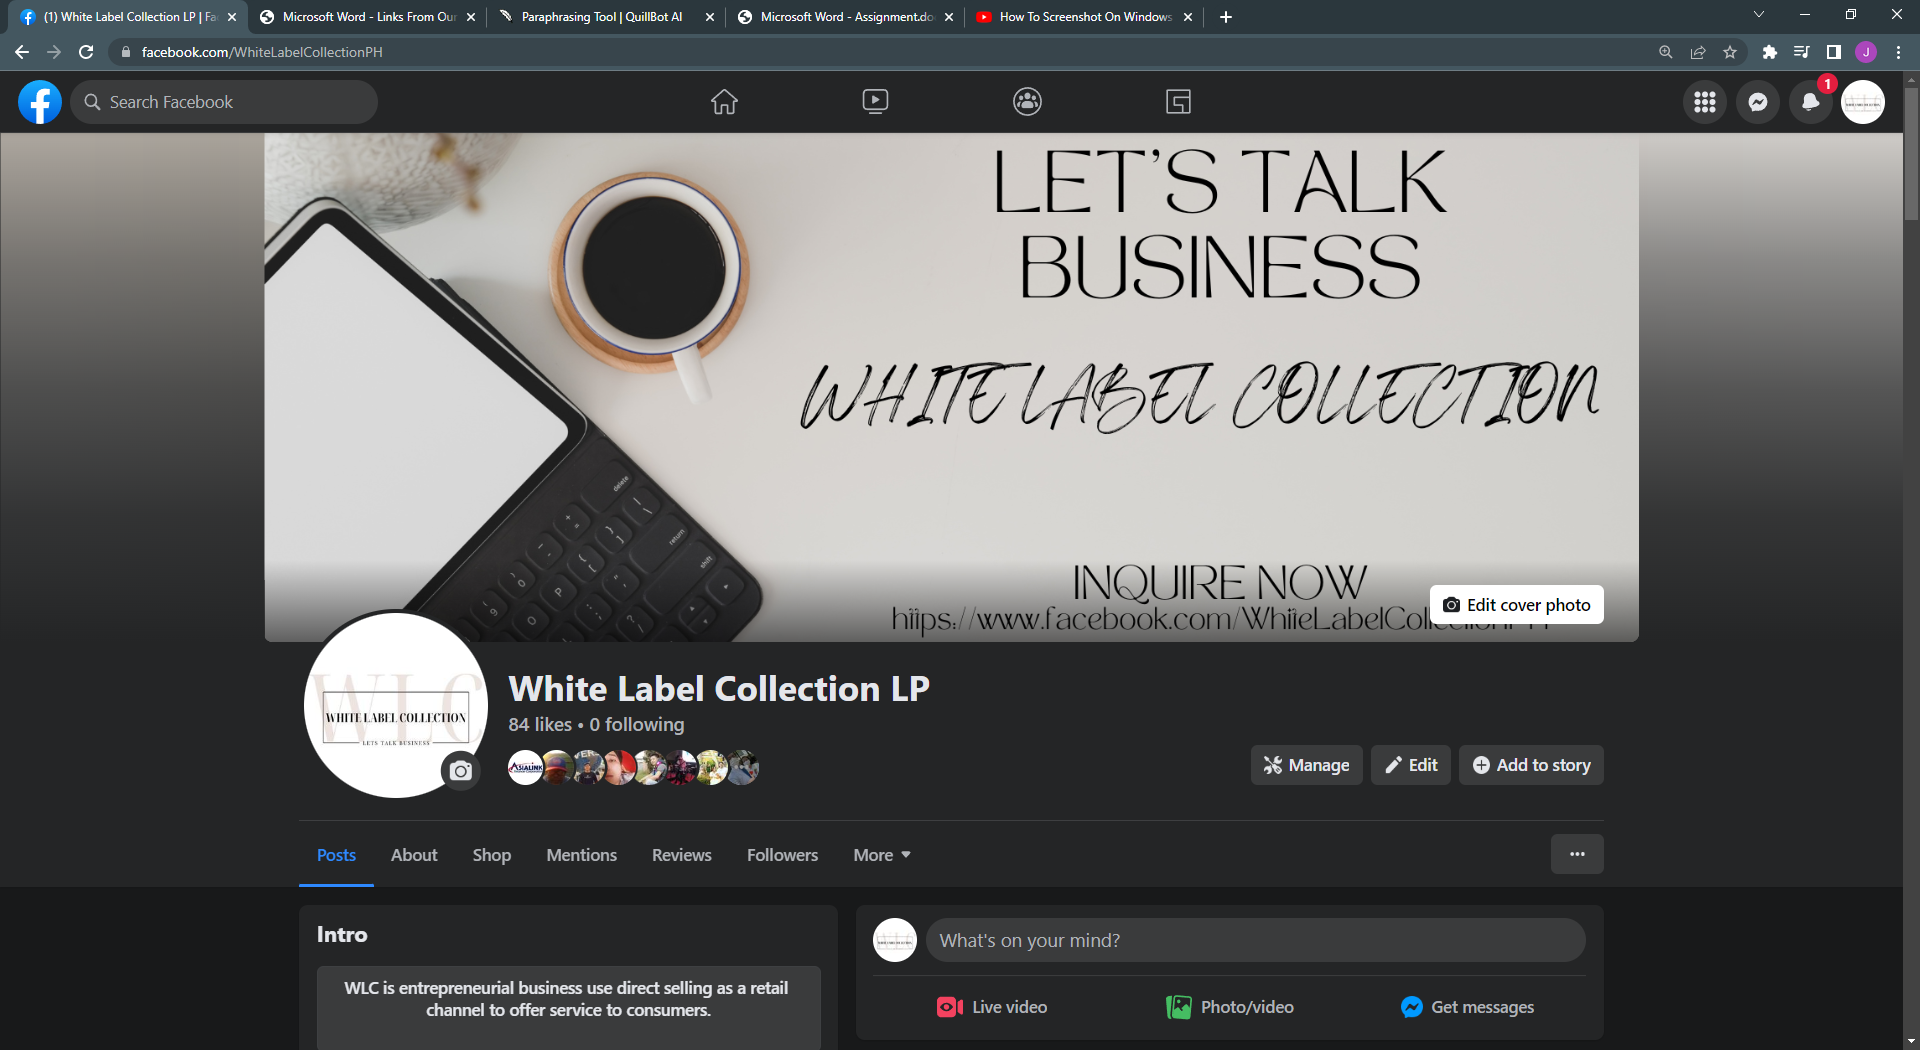
Task: Click the WLC intro description text
Action: [568, 999]
